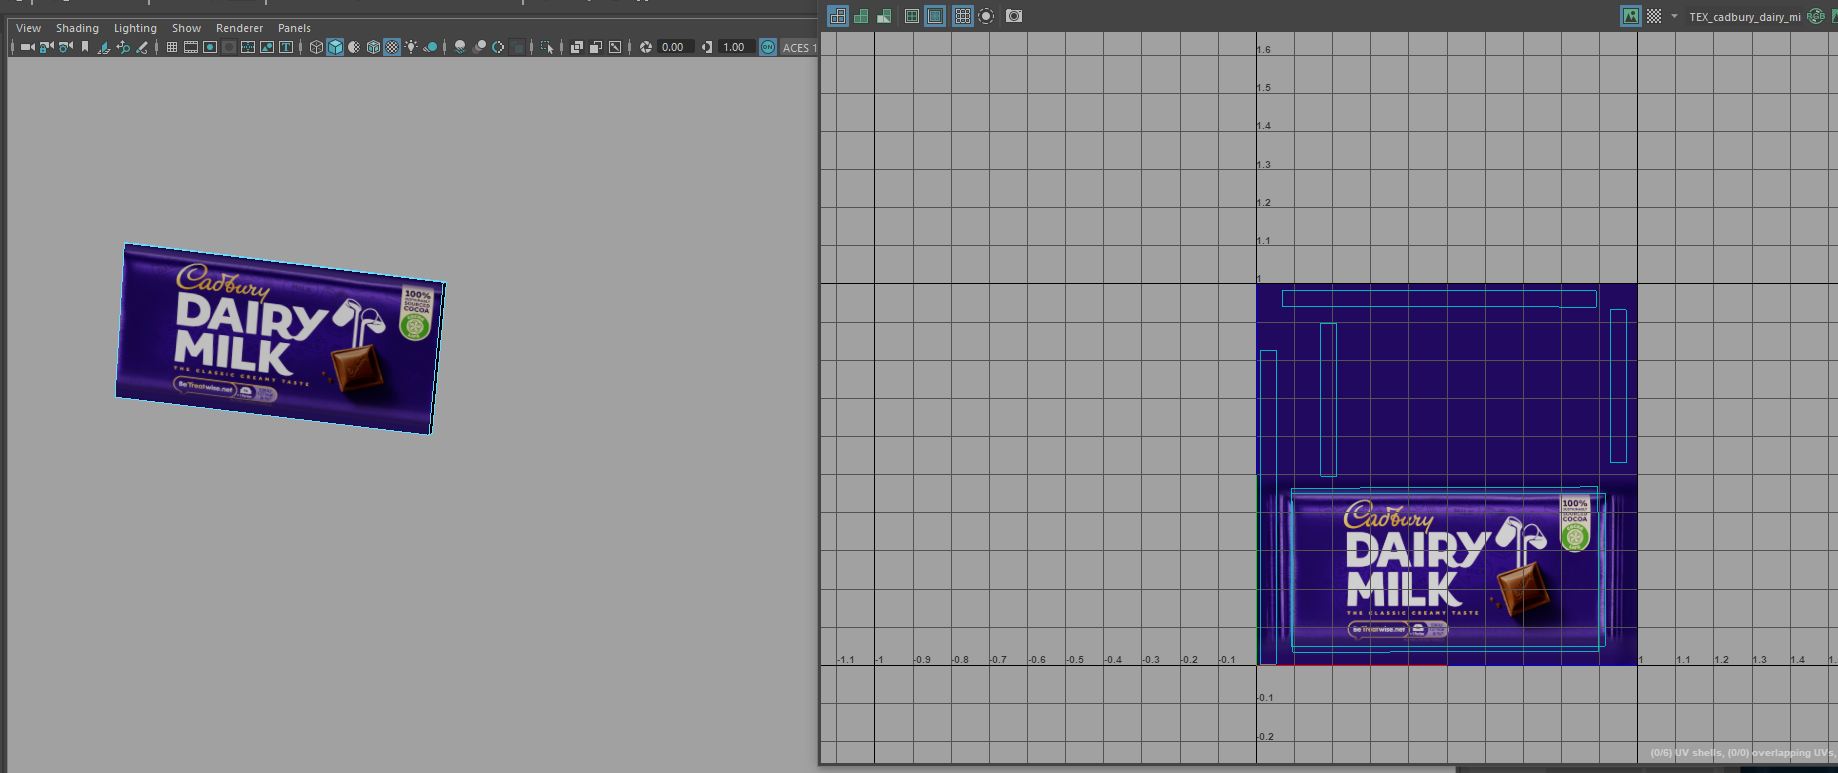Toggle UV editor shaded shells icon

click(861, 16)
